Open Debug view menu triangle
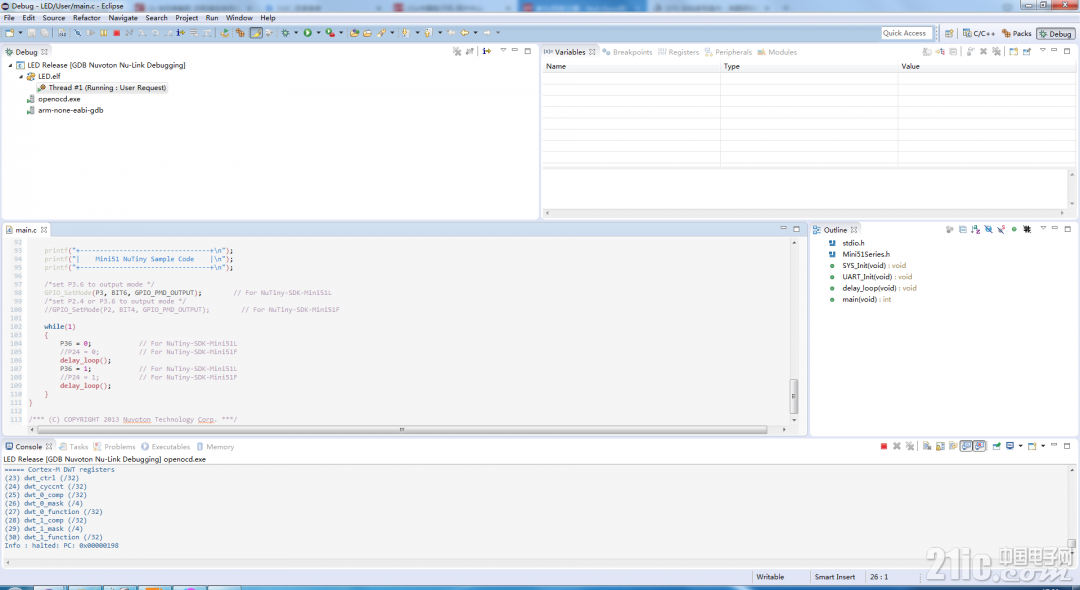 coord(503,51)
